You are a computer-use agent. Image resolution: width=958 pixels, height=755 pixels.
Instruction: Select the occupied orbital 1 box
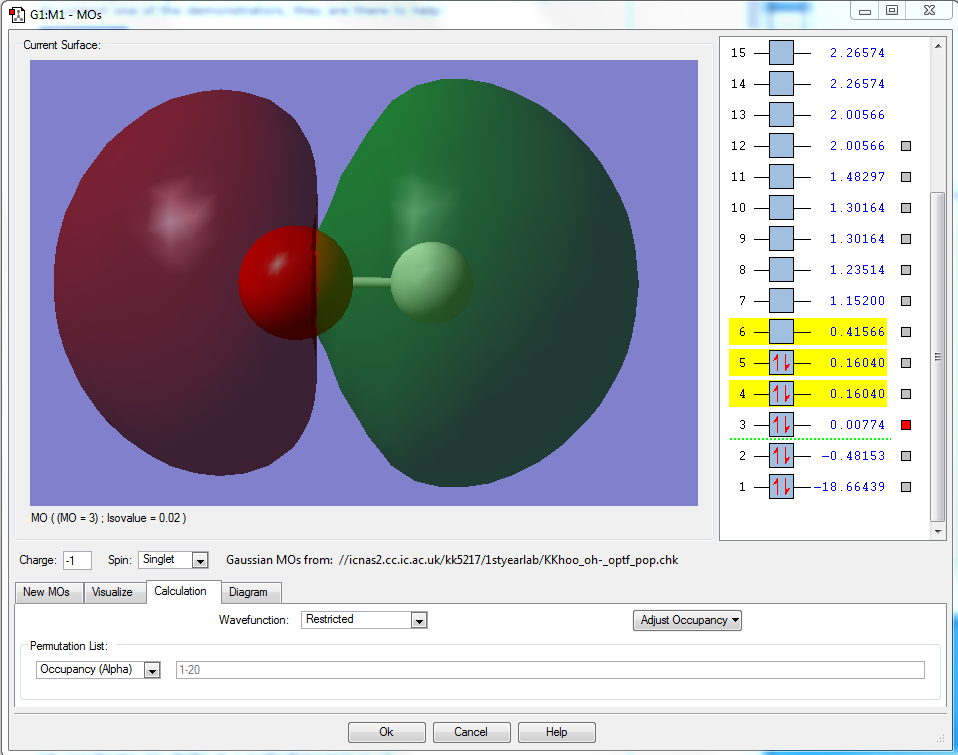tap(781, 487)
